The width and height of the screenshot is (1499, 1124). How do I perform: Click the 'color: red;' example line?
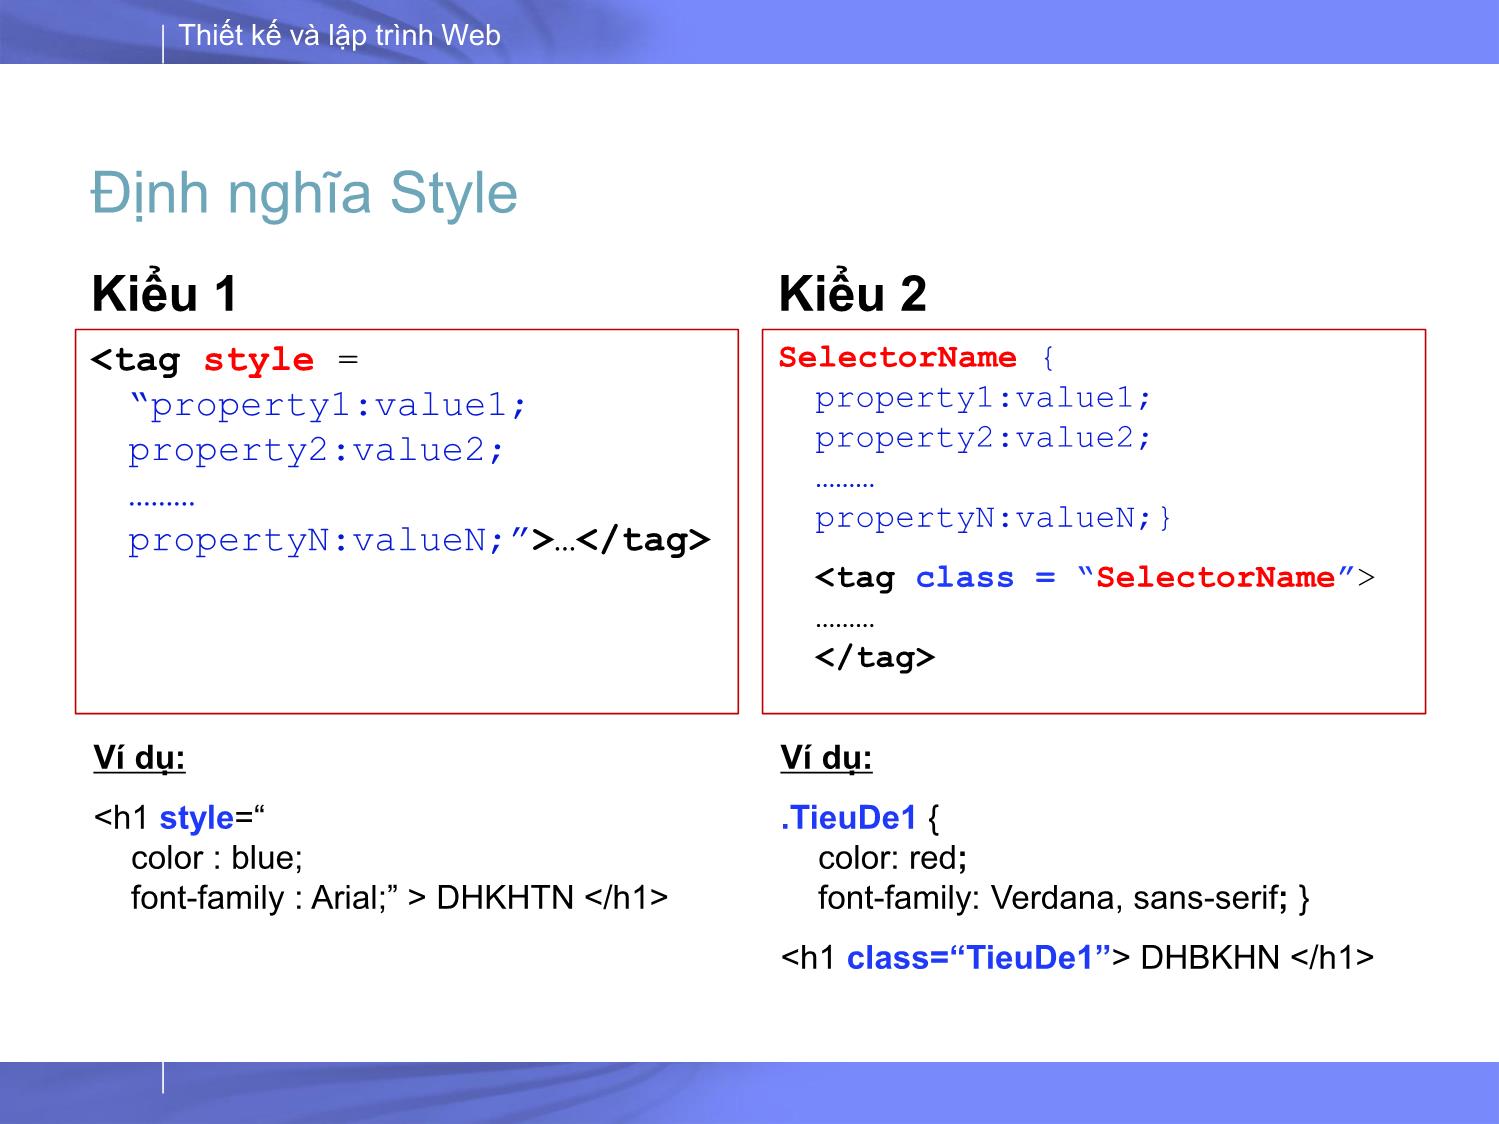893,858
